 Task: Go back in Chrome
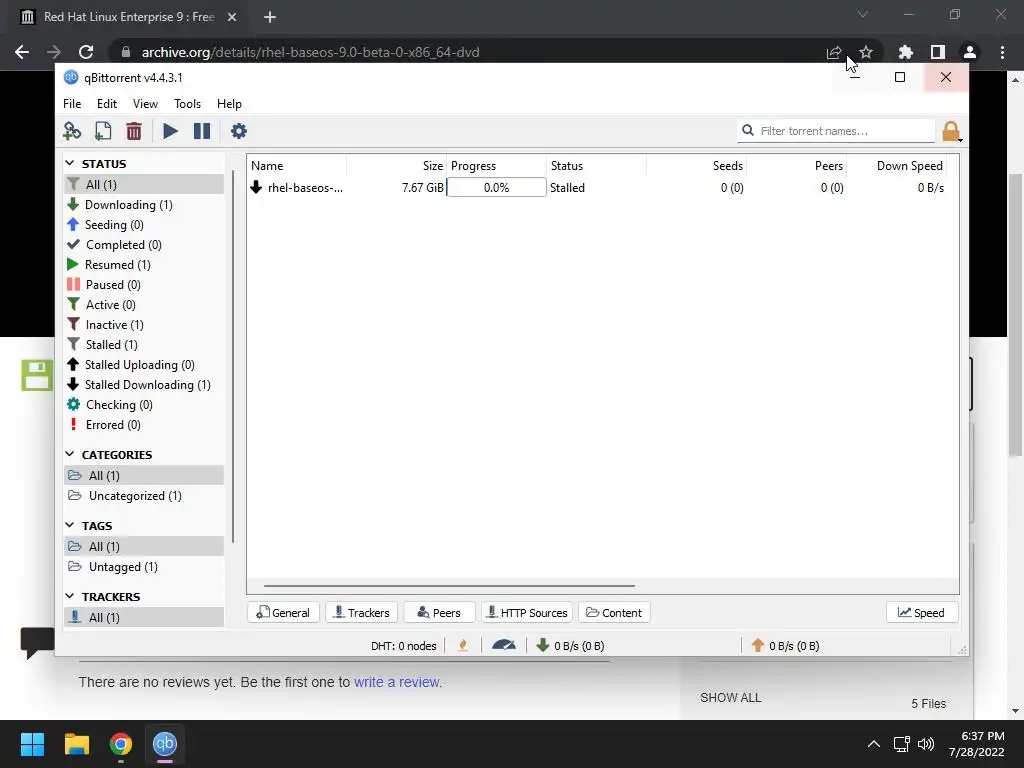pos(22,52)
